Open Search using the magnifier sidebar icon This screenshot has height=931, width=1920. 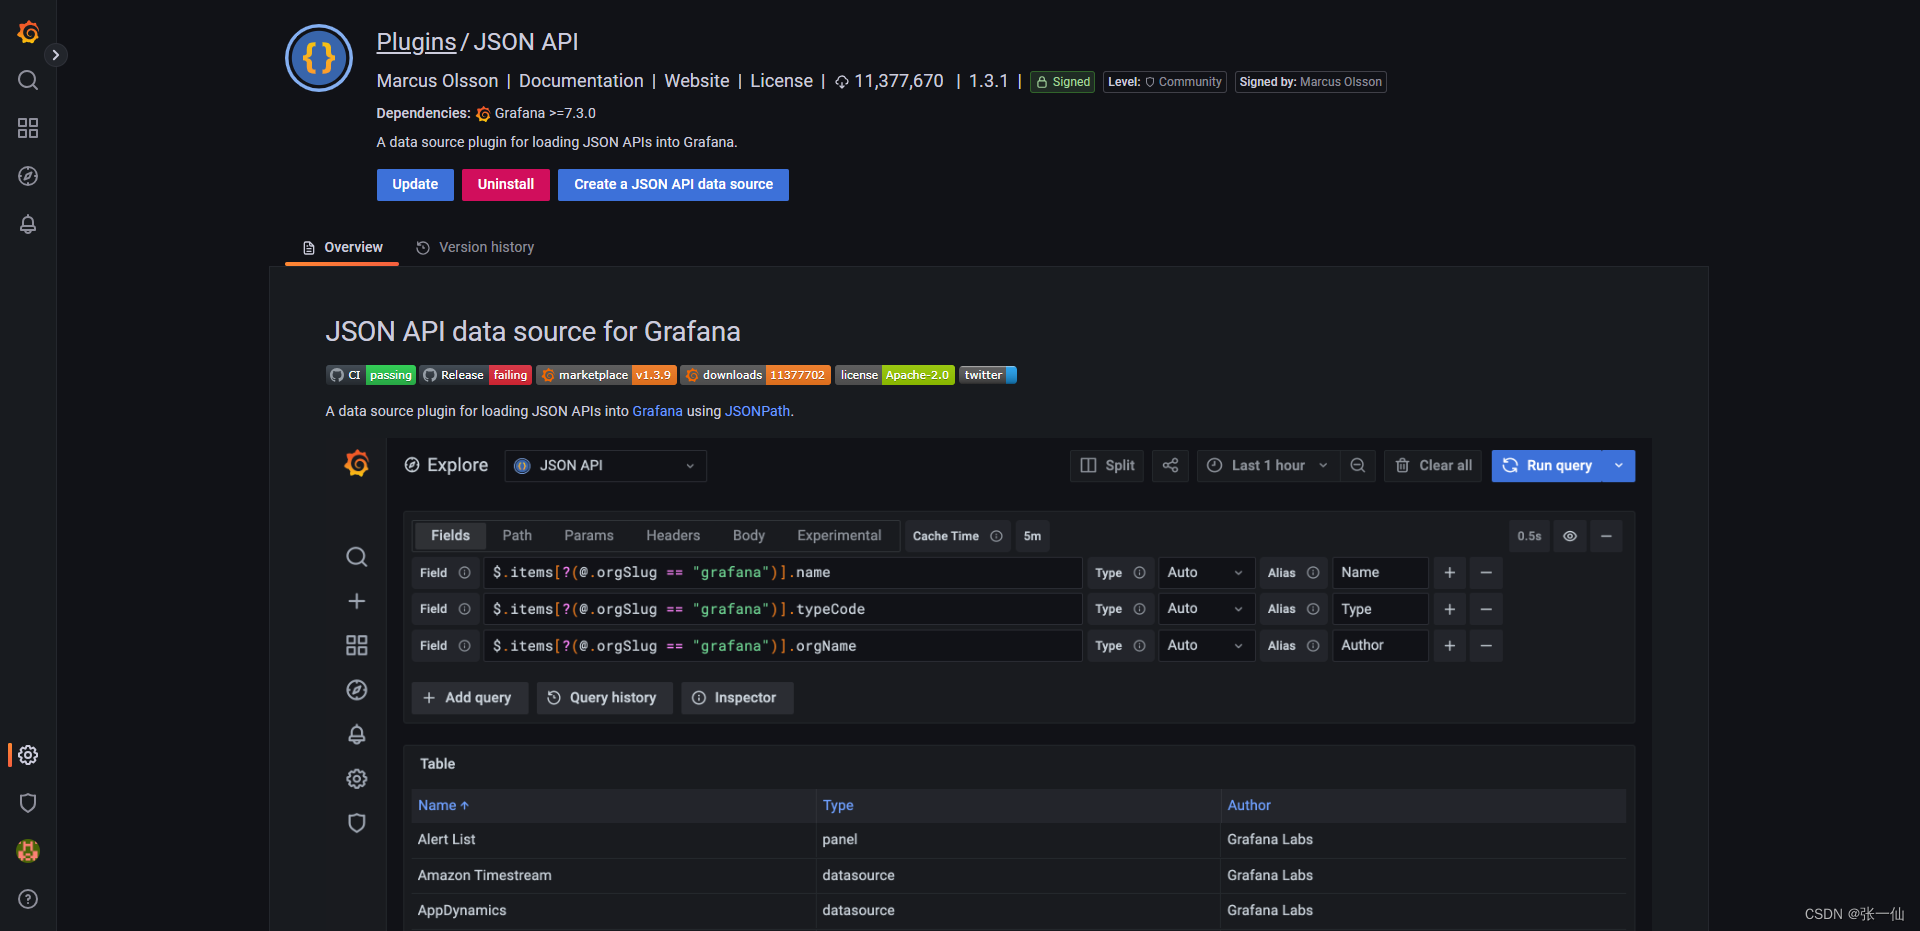(28, 80)
